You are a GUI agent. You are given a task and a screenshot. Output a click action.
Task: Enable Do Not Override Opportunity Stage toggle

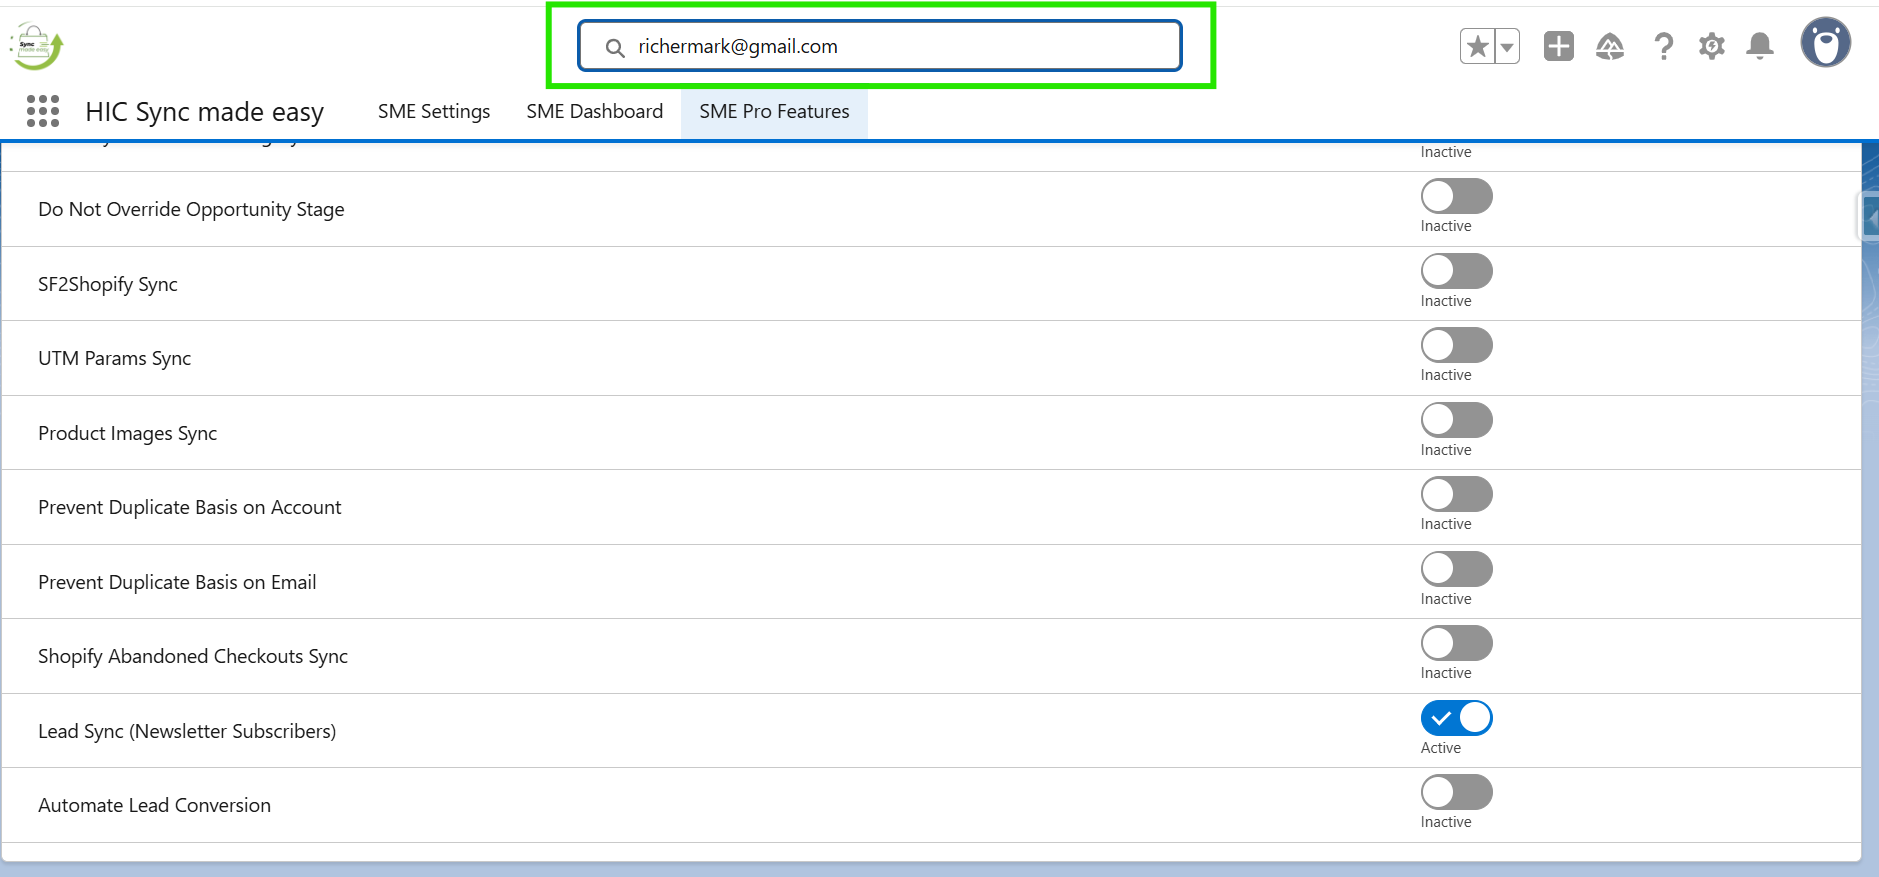[x=1457, y=196]
